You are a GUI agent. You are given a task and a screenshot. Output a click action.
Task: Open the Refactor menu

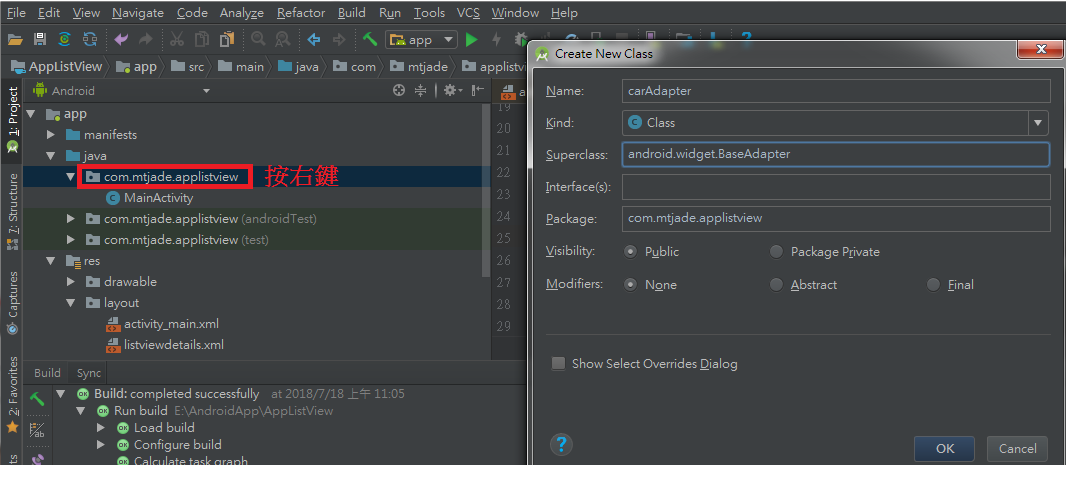pyautogui.click(x=301, y=12)
